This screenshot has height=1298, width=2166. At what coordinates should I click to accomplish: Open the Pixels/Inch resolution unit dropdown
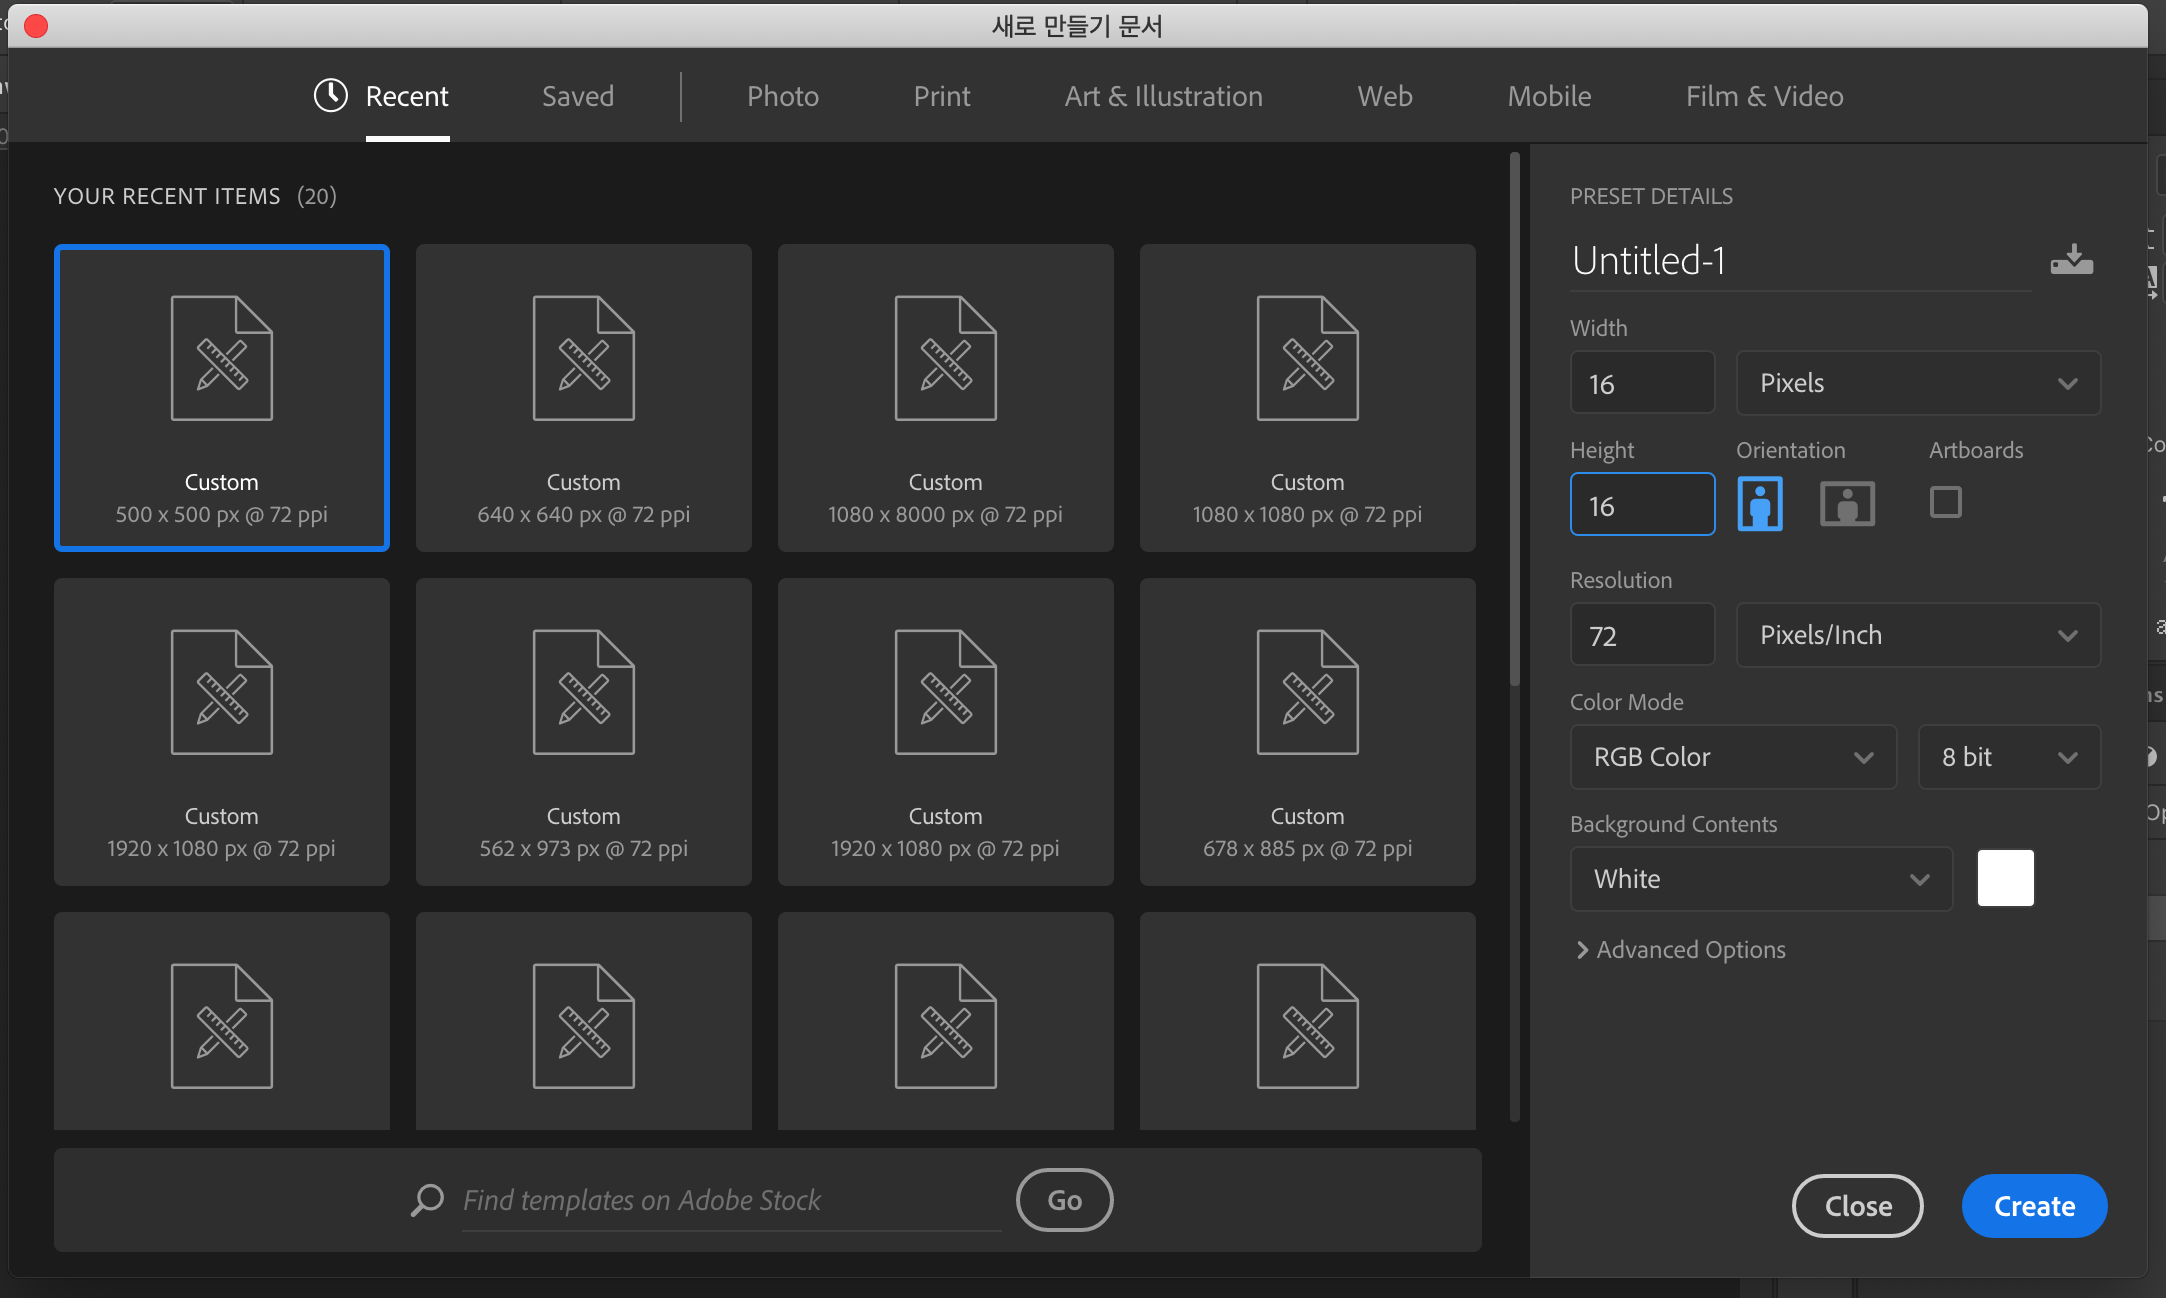(1917, 635)
